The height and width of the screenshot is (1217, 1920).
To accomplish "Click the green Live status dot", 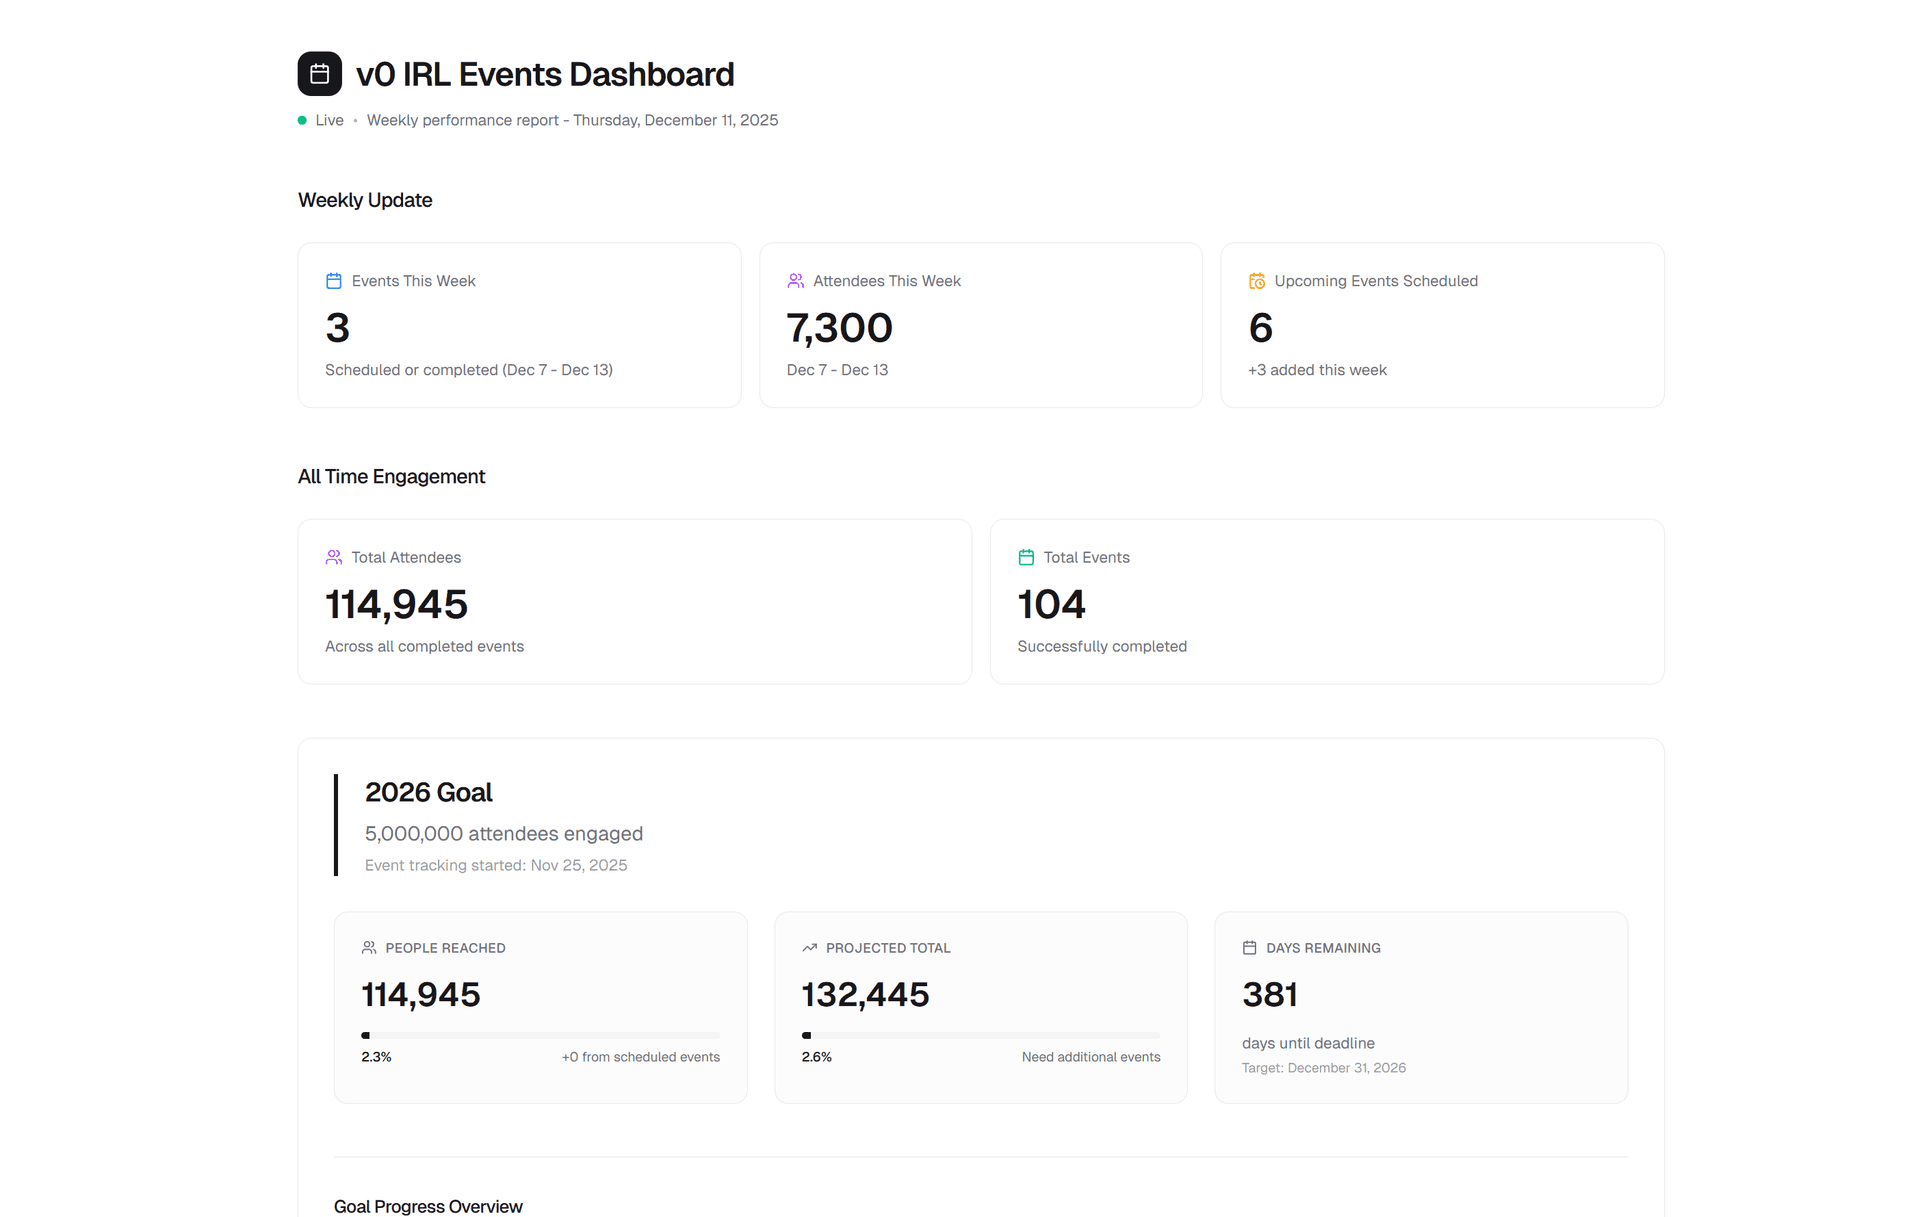I will click(302, 120).
